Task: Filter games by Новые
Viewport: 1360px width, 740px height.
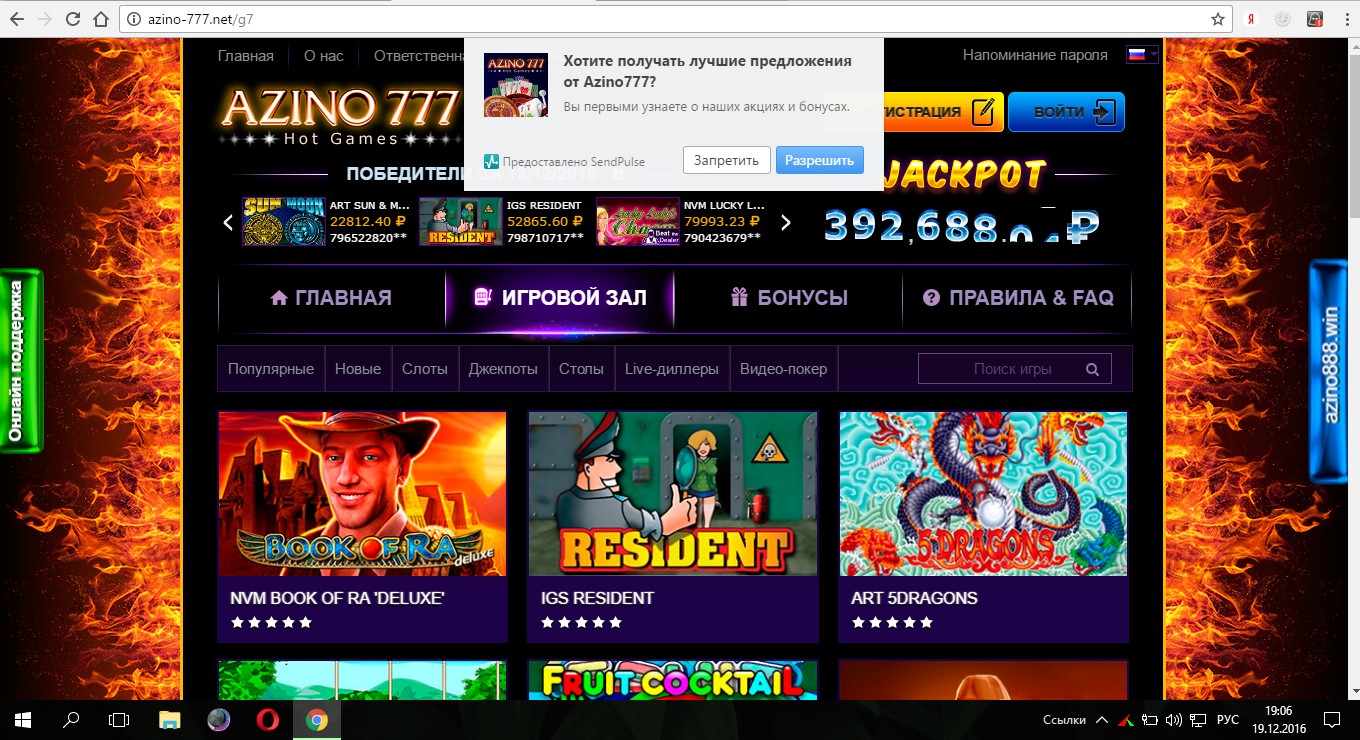Action: click(x=358, y=369)
